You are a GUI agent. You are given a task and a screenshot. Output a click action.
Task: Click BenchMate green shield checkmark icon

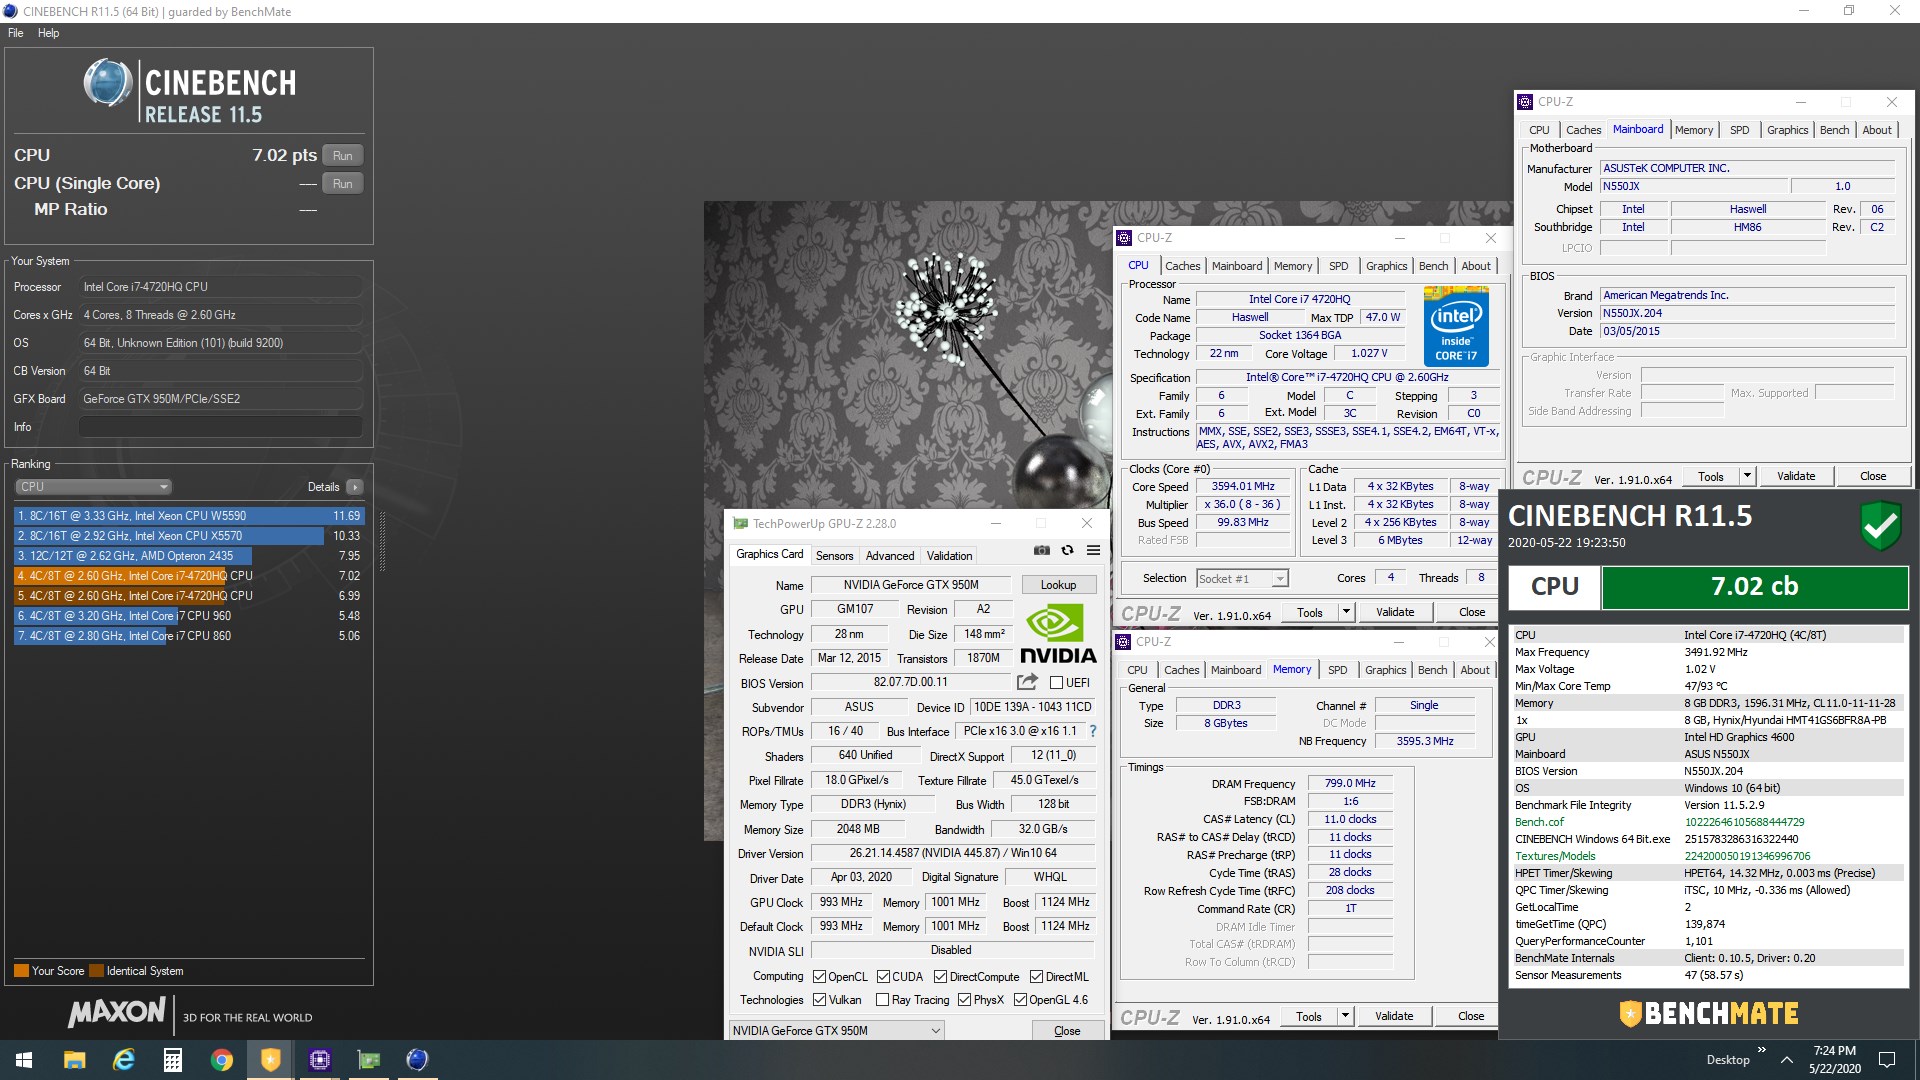point(1880,526)
